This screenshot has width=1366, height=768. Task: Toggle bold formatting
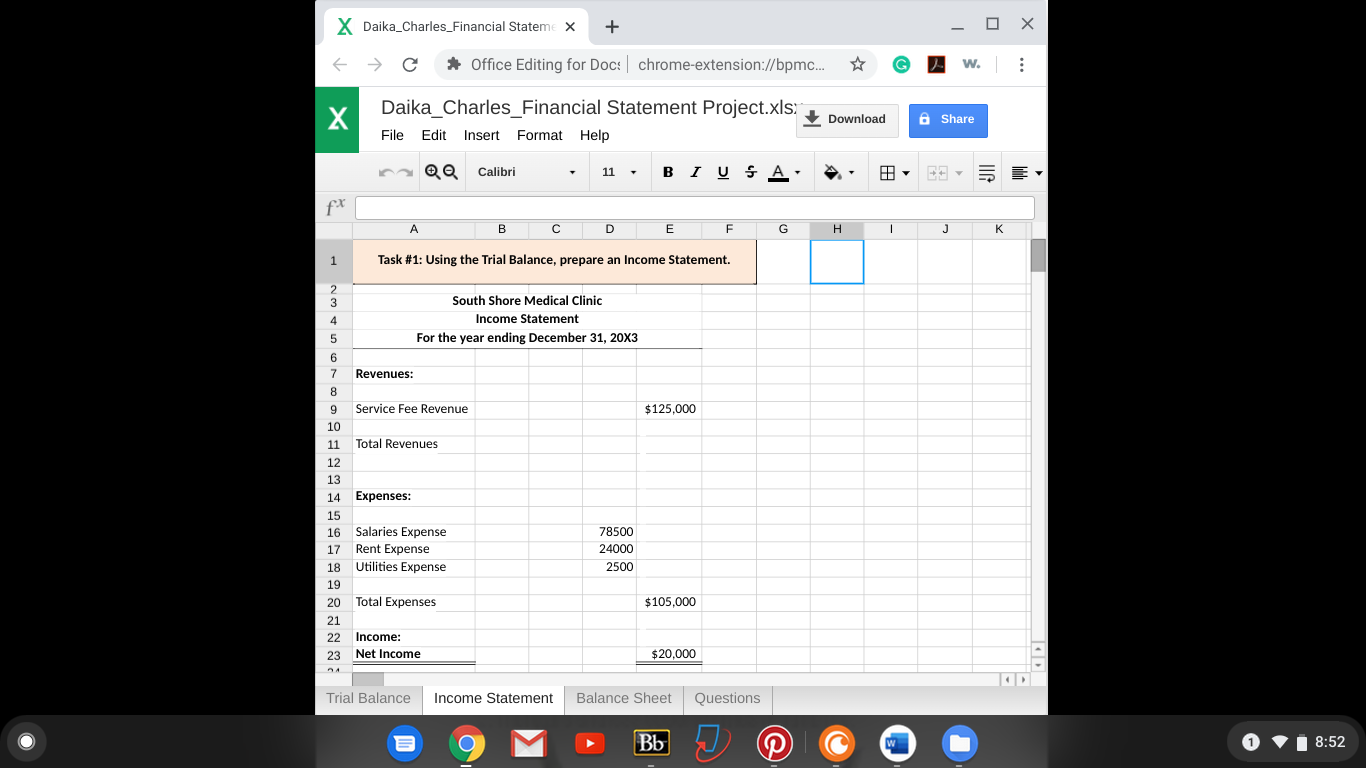[668, 172]
